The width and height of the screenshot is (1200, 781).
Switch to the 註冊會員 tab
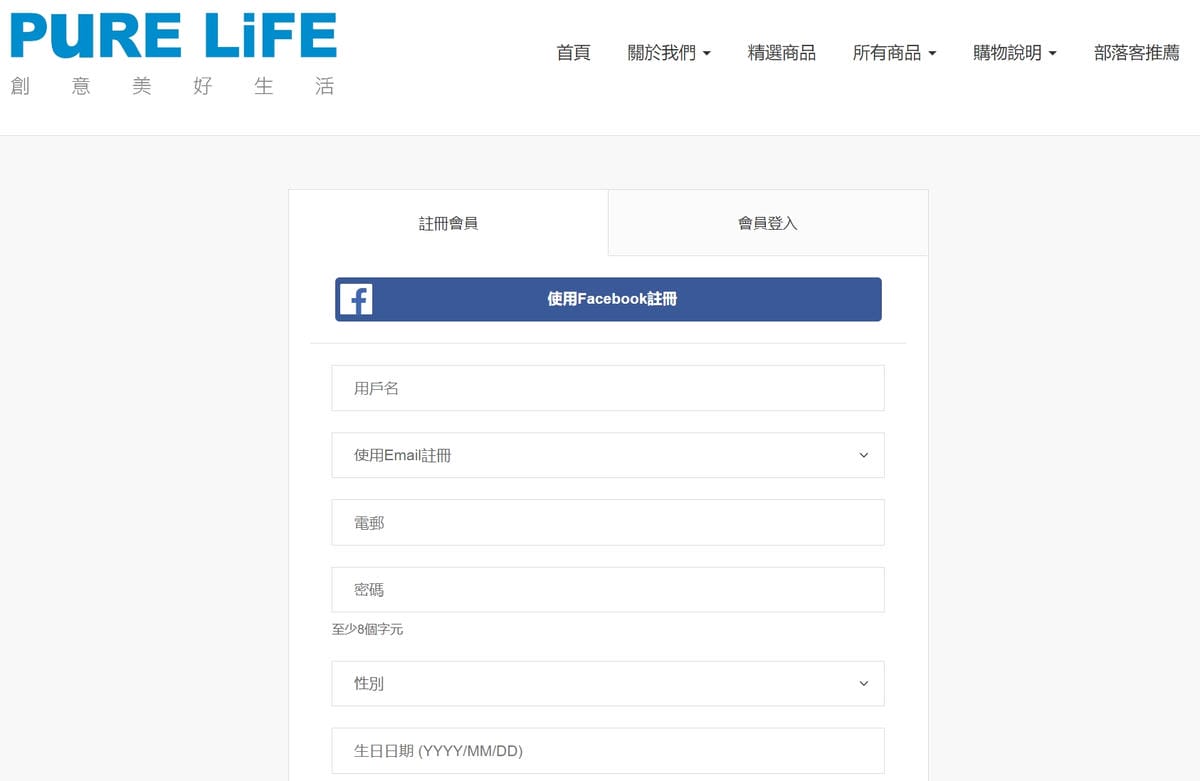tap(448, 223)
